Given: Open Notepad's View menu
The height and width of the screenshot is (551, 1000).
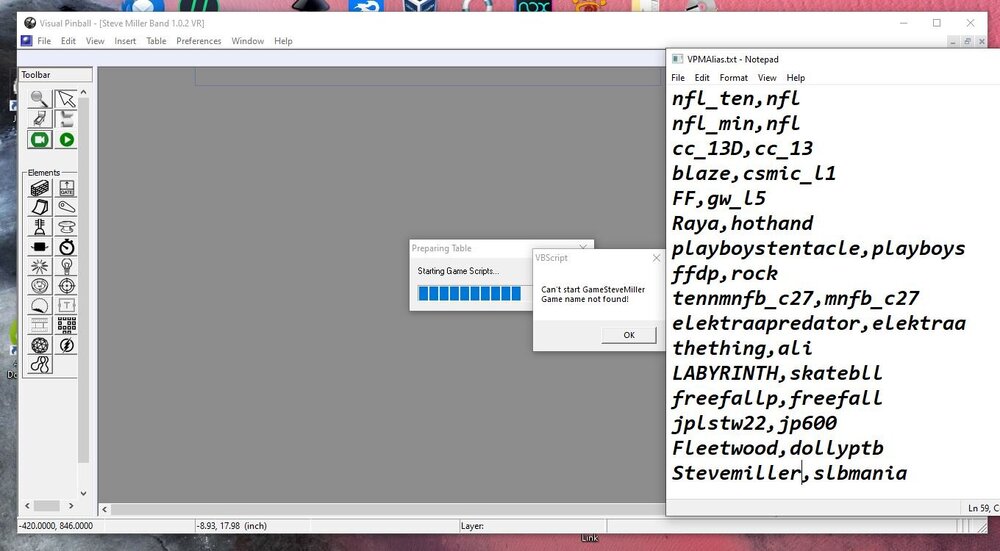Looking at the screenshot, I should (x=767, y=78).
